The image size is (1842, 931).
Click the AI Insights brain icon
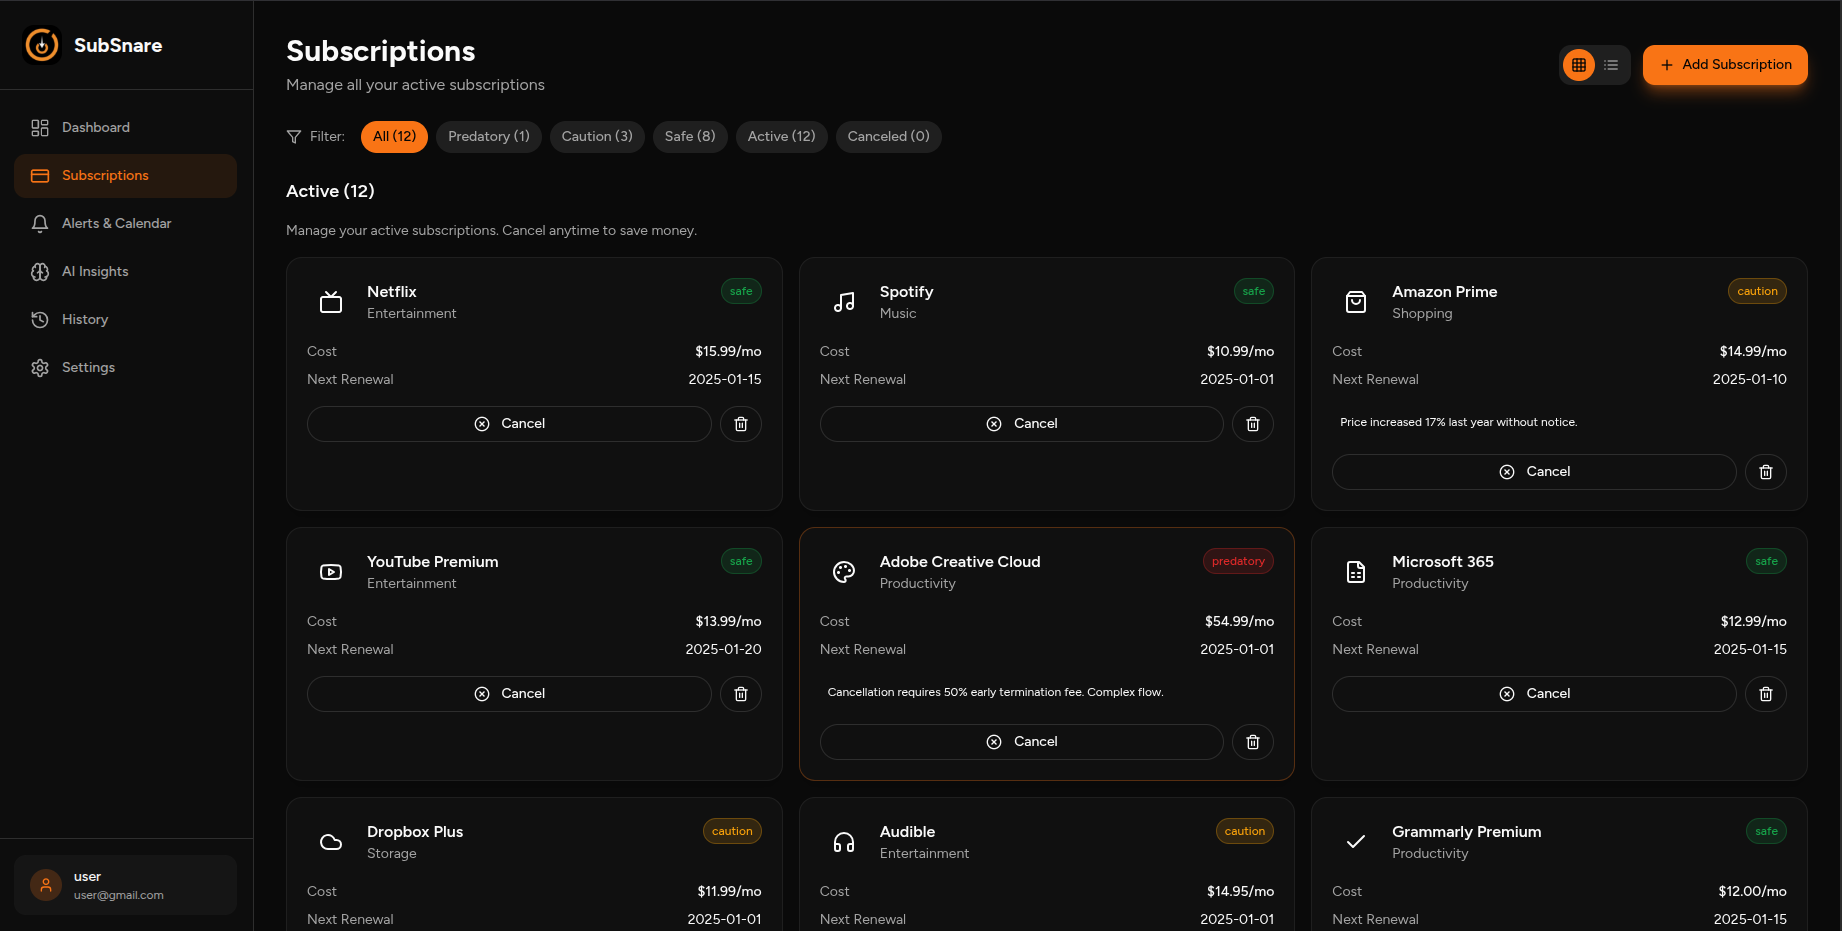[40, 272]
